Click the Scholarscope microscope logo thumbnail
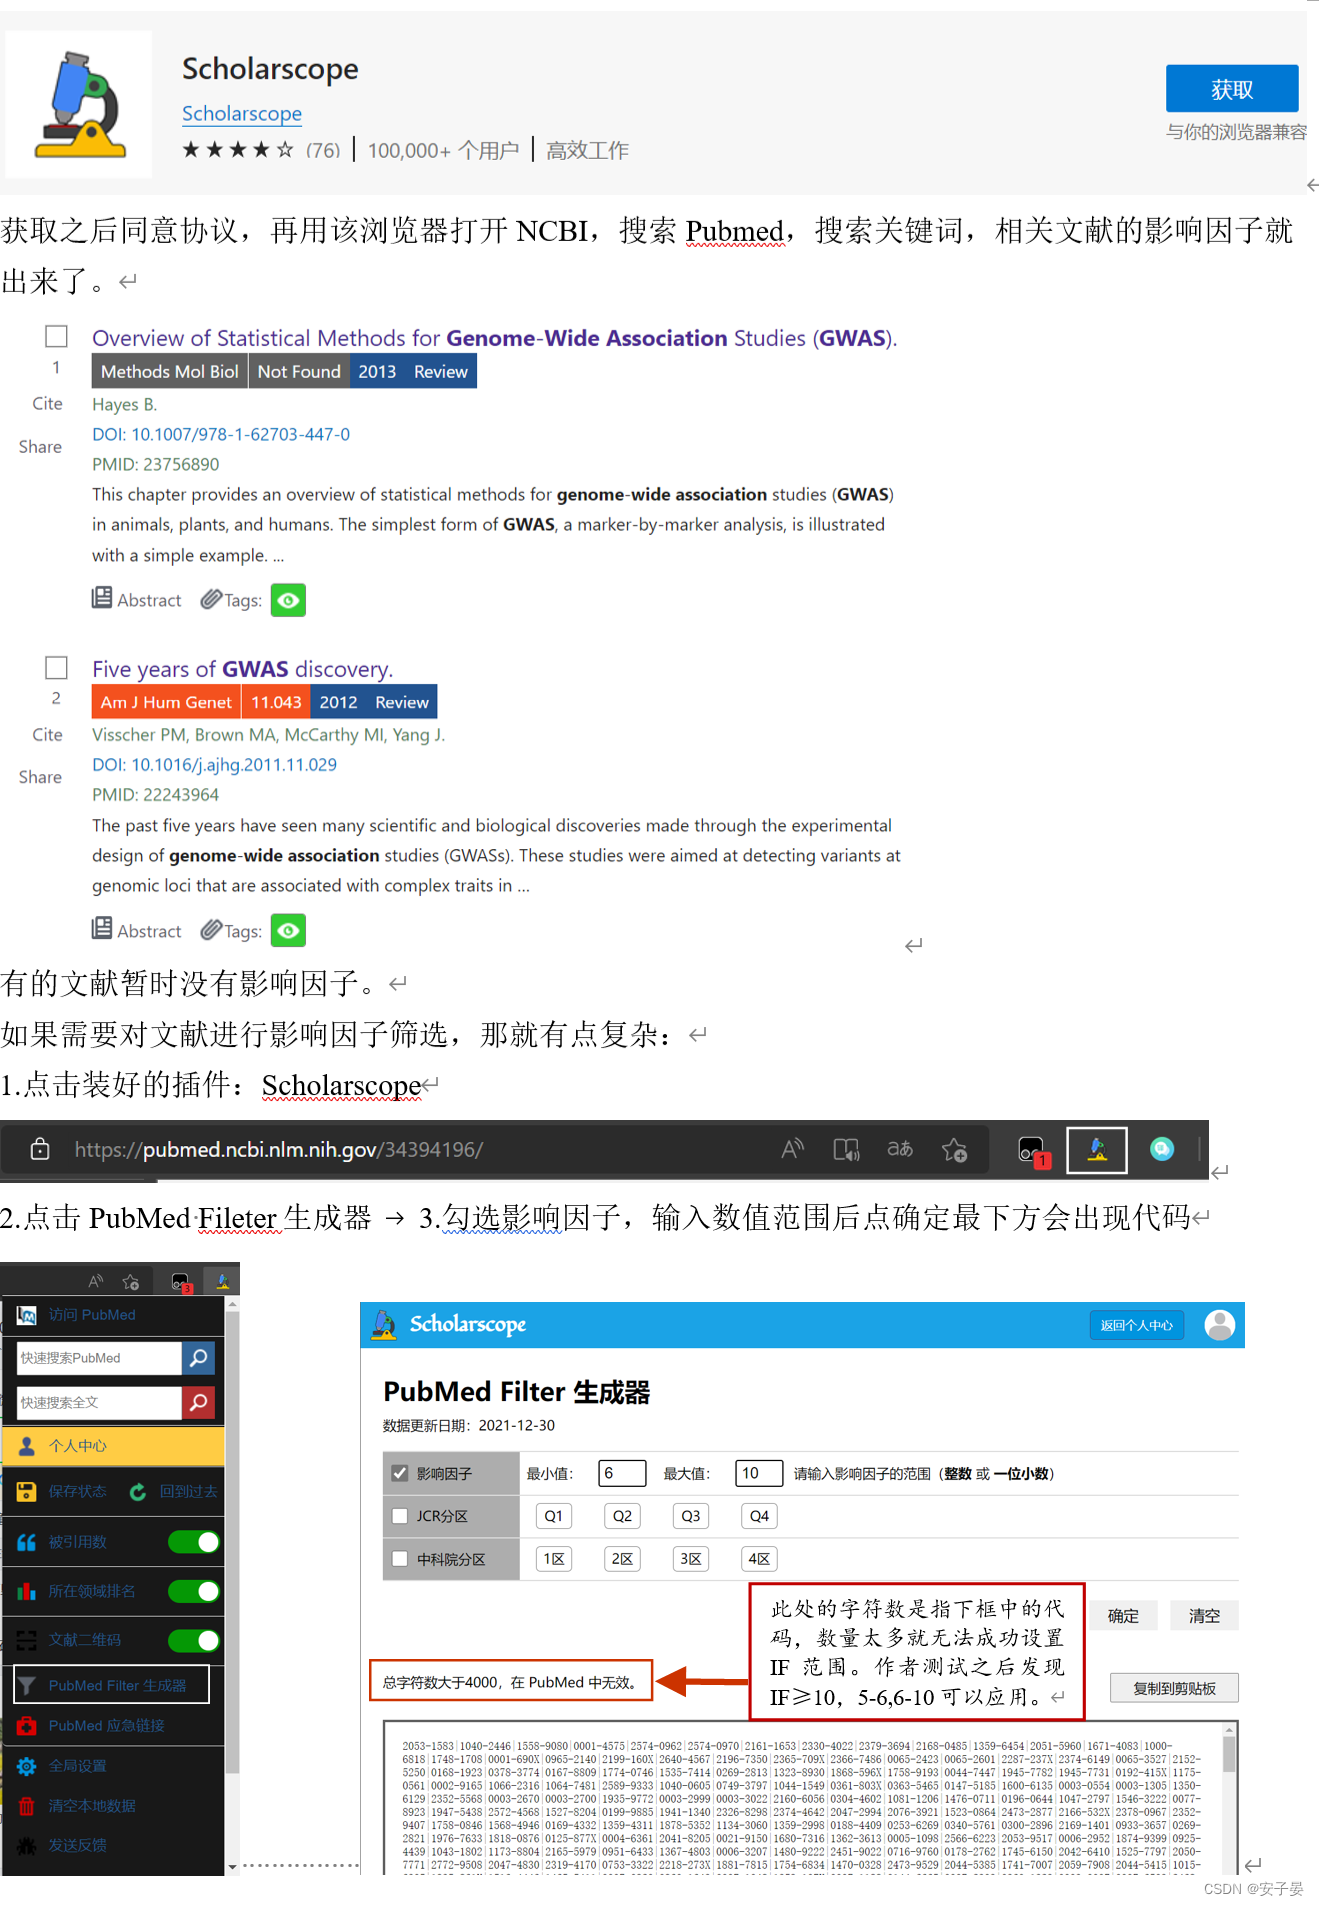Viewport: 1319px width, 1906px height. click(79, 105)
